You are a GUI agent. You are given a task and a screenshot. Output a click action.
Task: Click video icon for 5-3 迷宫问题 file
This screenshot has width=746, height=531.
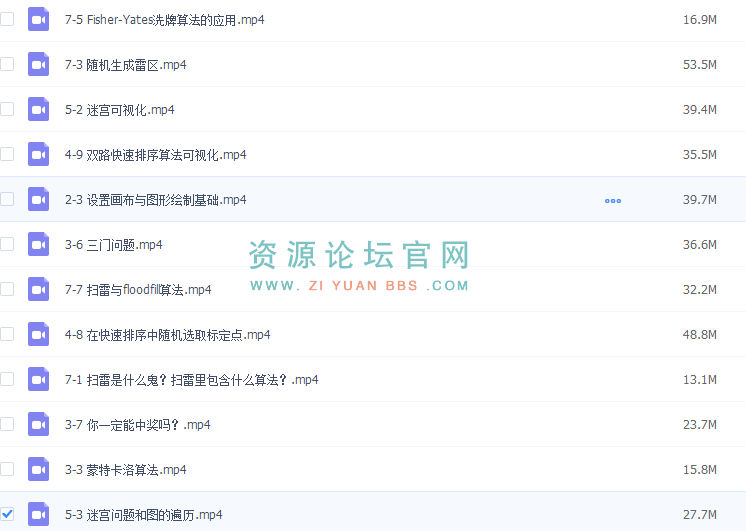click(x=39, y=514)
